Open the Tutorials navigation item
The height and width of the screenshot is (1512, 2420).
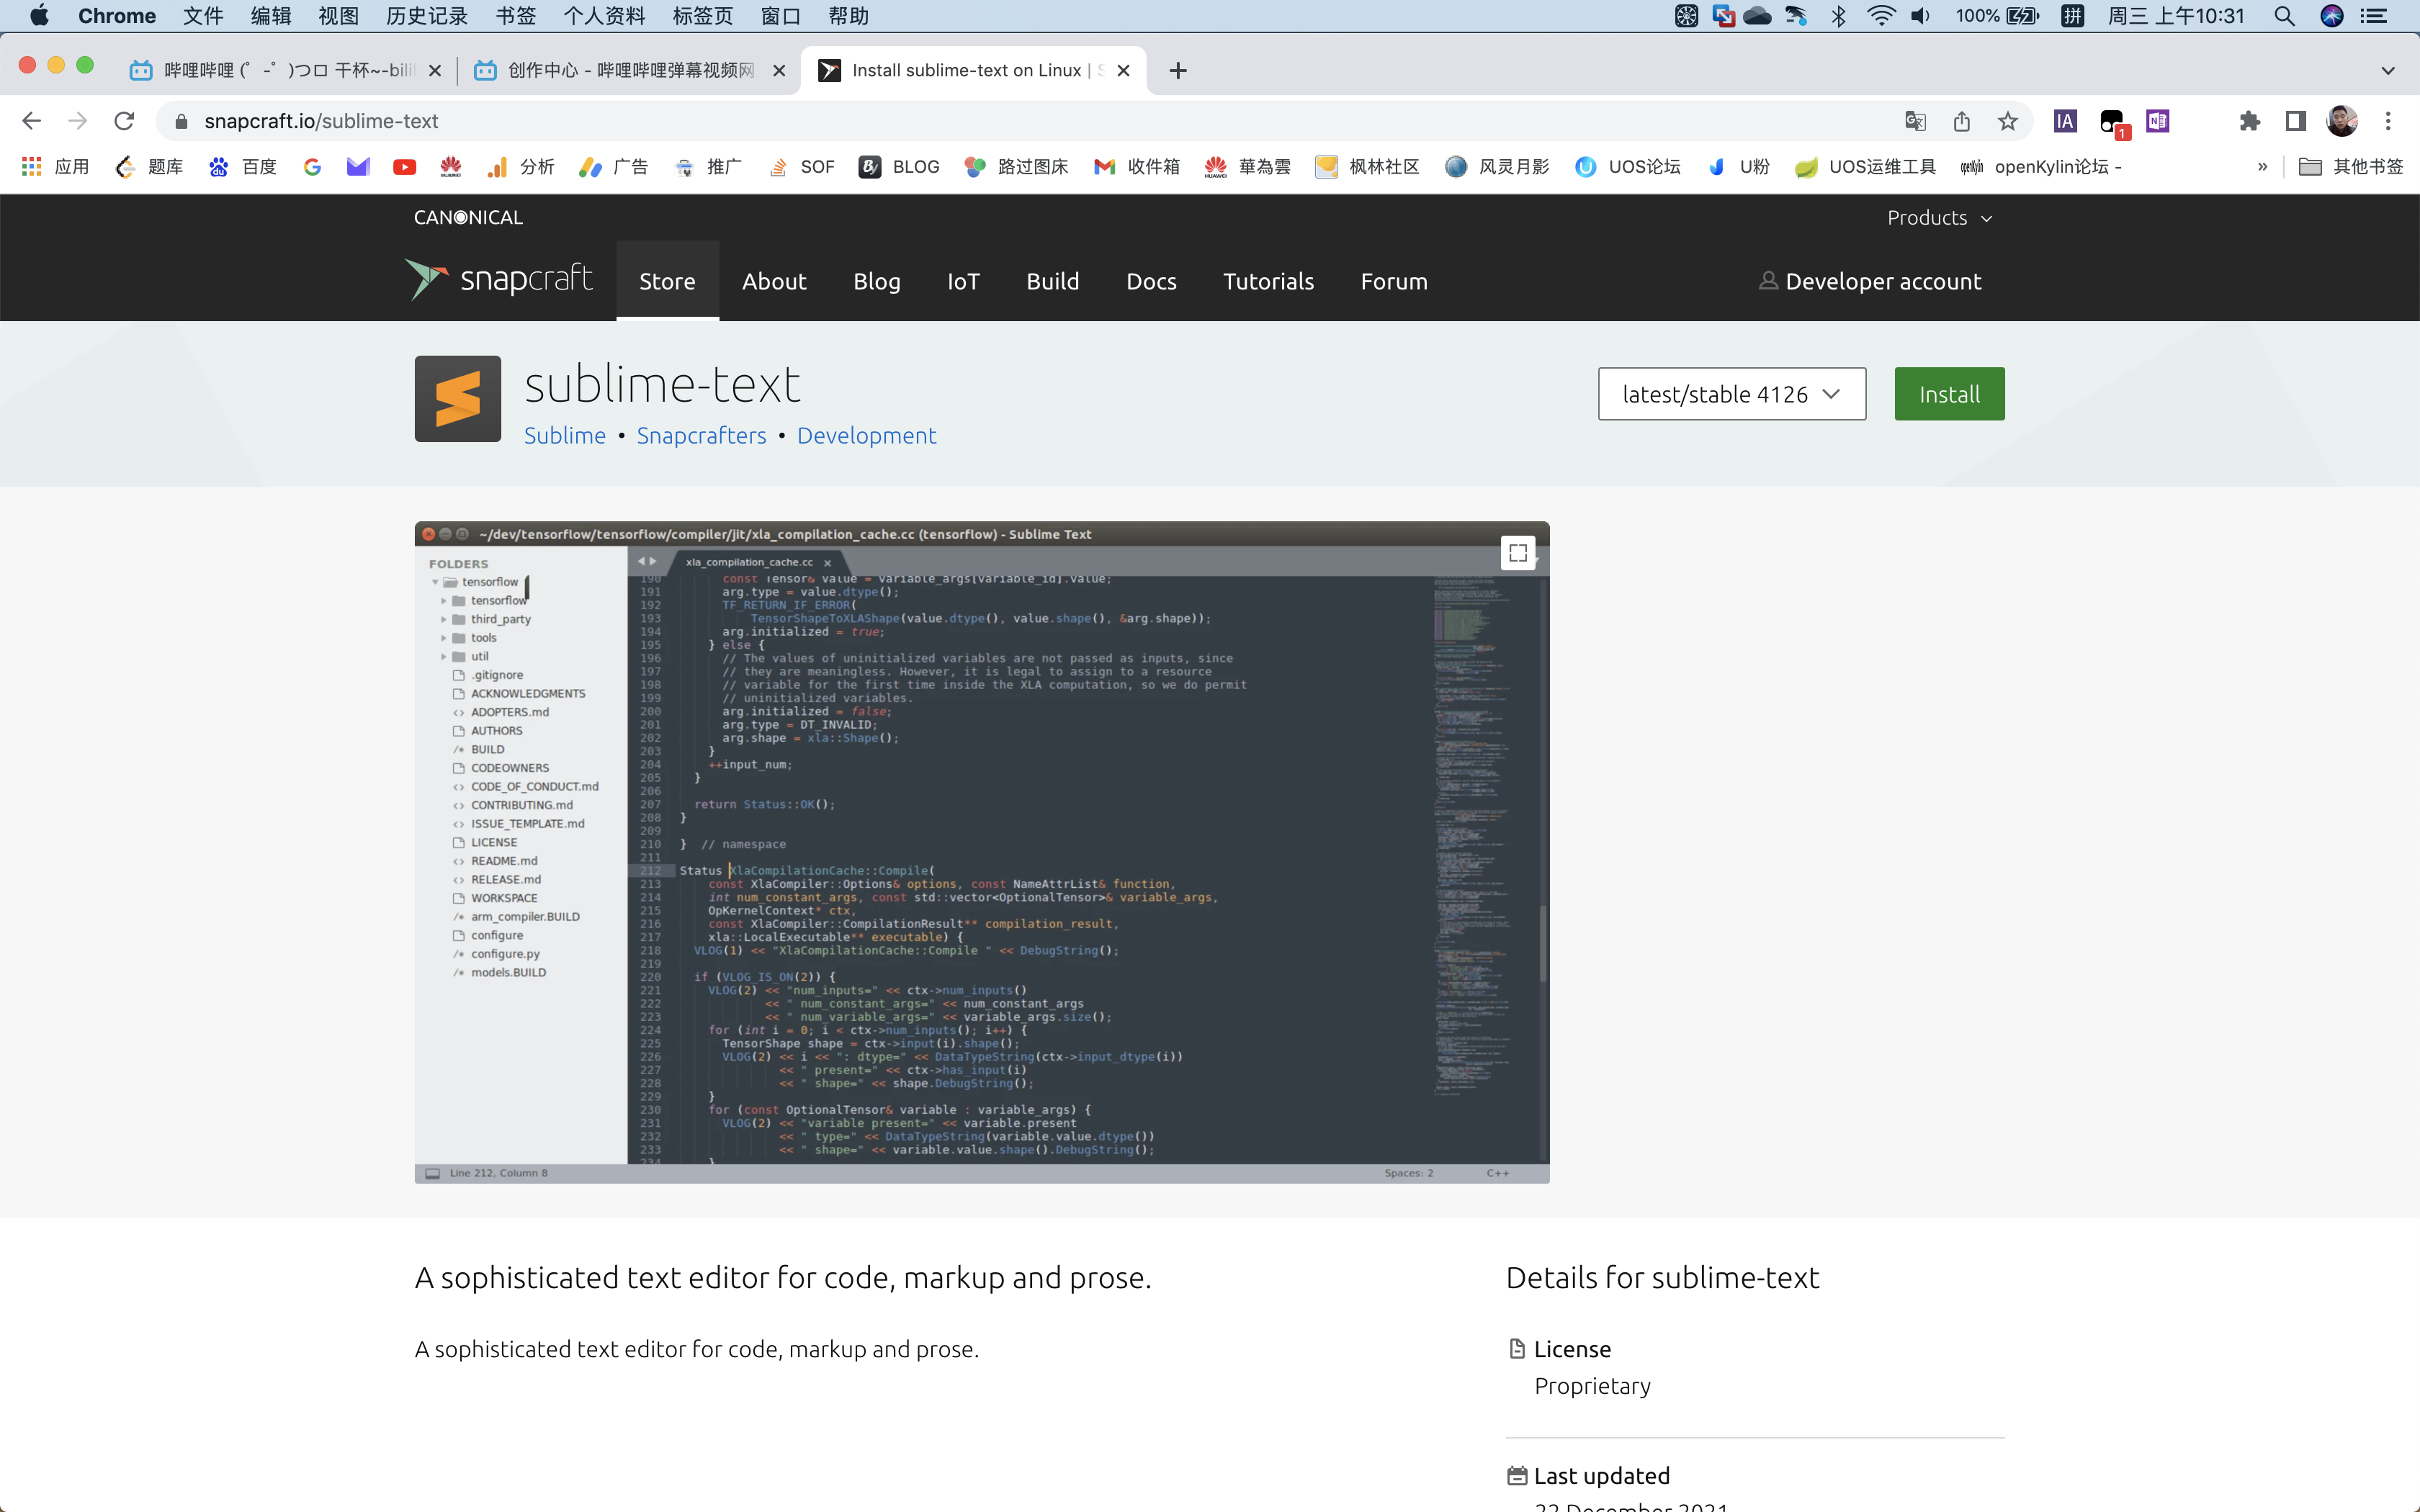(x=1268, y=281)
